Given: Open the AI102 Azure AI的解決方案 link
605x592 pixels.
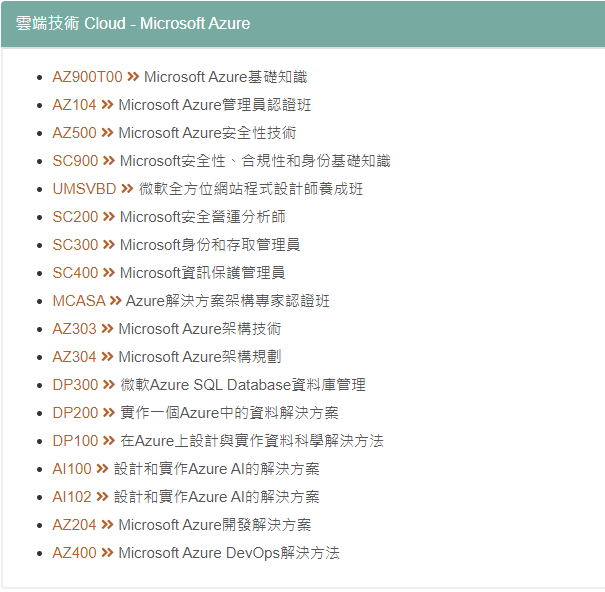Looking at the screenshot, I should coord(186,497).
